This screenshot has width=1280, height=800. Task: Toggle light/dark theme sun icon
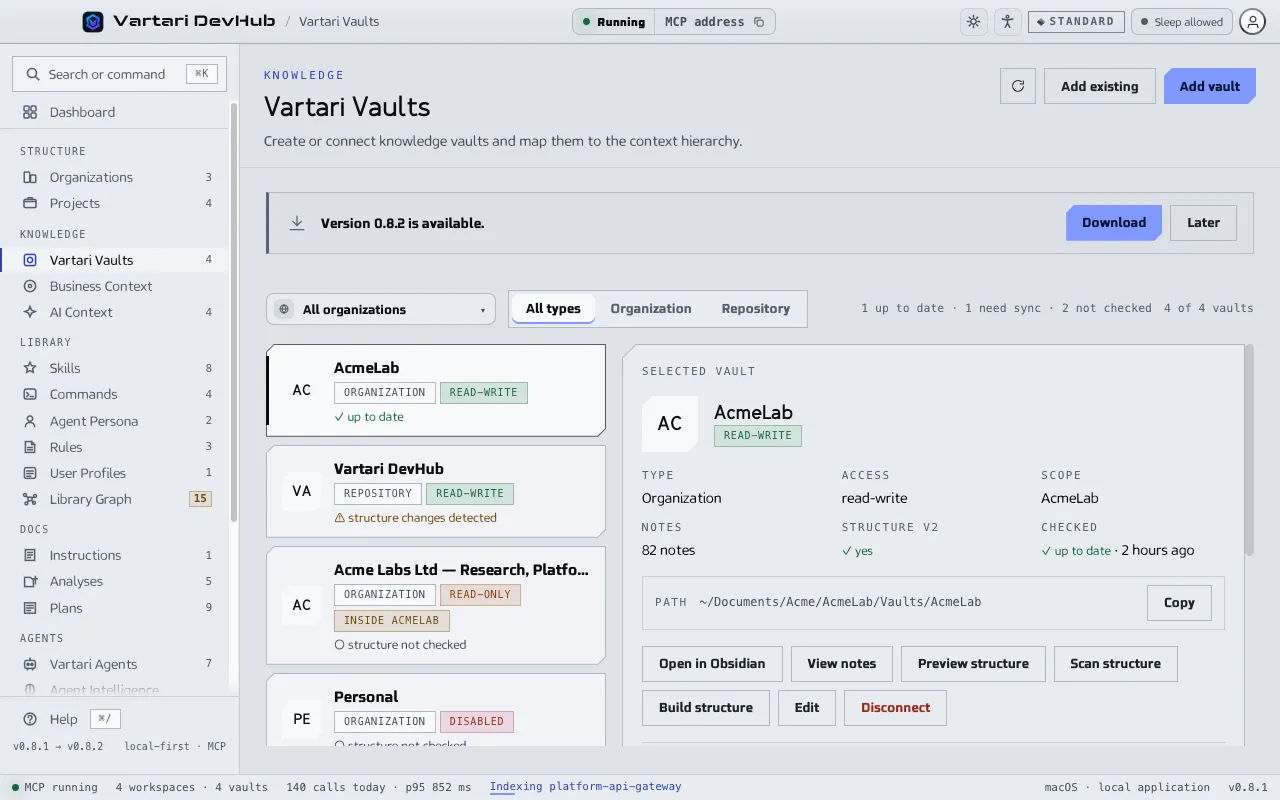point(973,21)
